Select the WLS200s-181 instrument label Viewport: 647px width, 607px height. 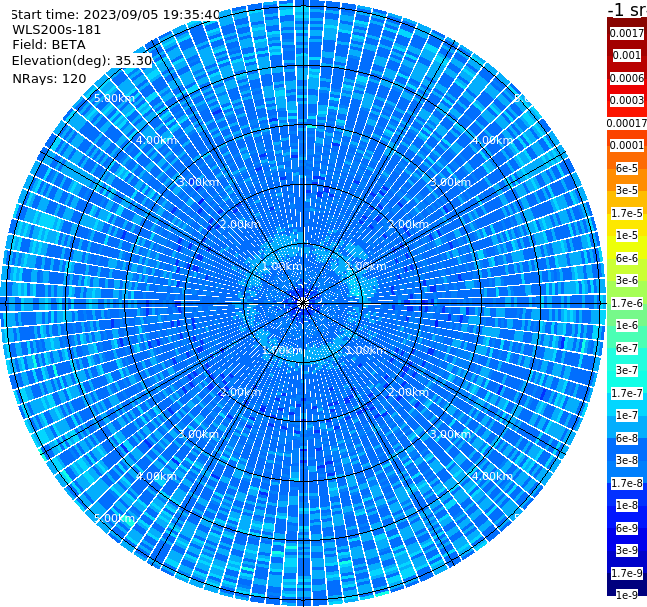point(57,30)
